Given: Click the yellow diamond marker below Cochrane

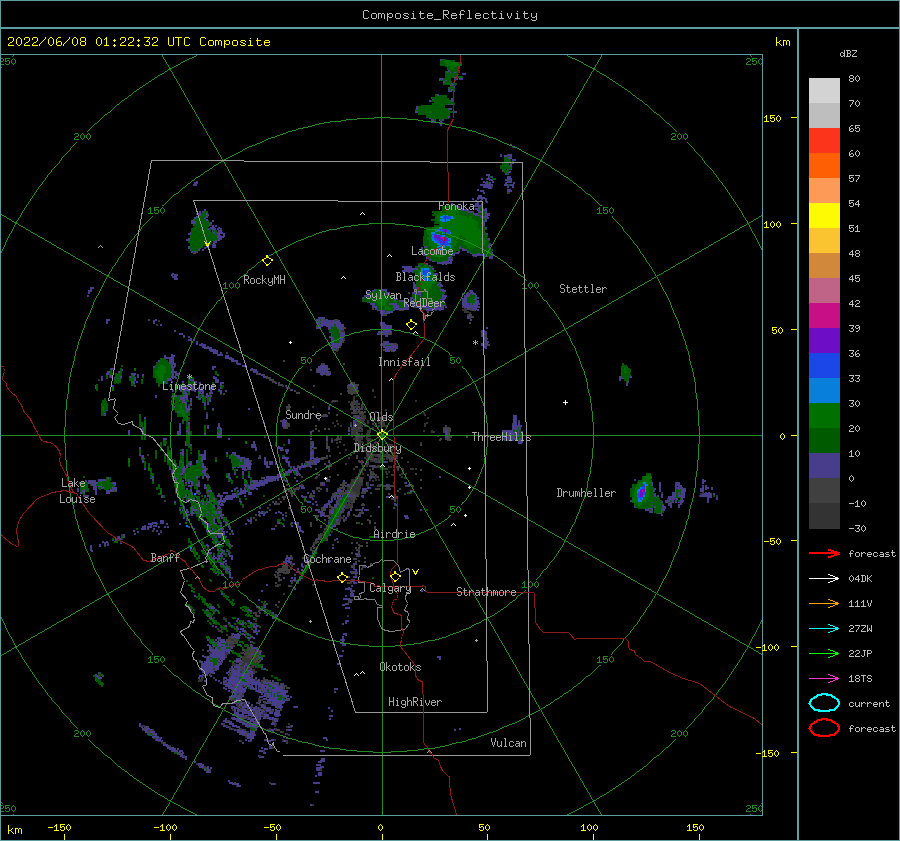Looking at the screenshot, I should [x=342, y=578].
